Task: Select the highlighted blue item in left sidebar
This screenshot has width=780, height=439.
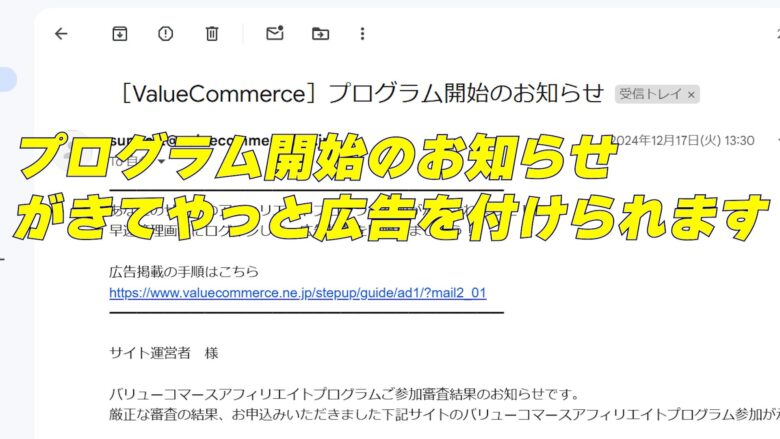Action: [7, 80]
